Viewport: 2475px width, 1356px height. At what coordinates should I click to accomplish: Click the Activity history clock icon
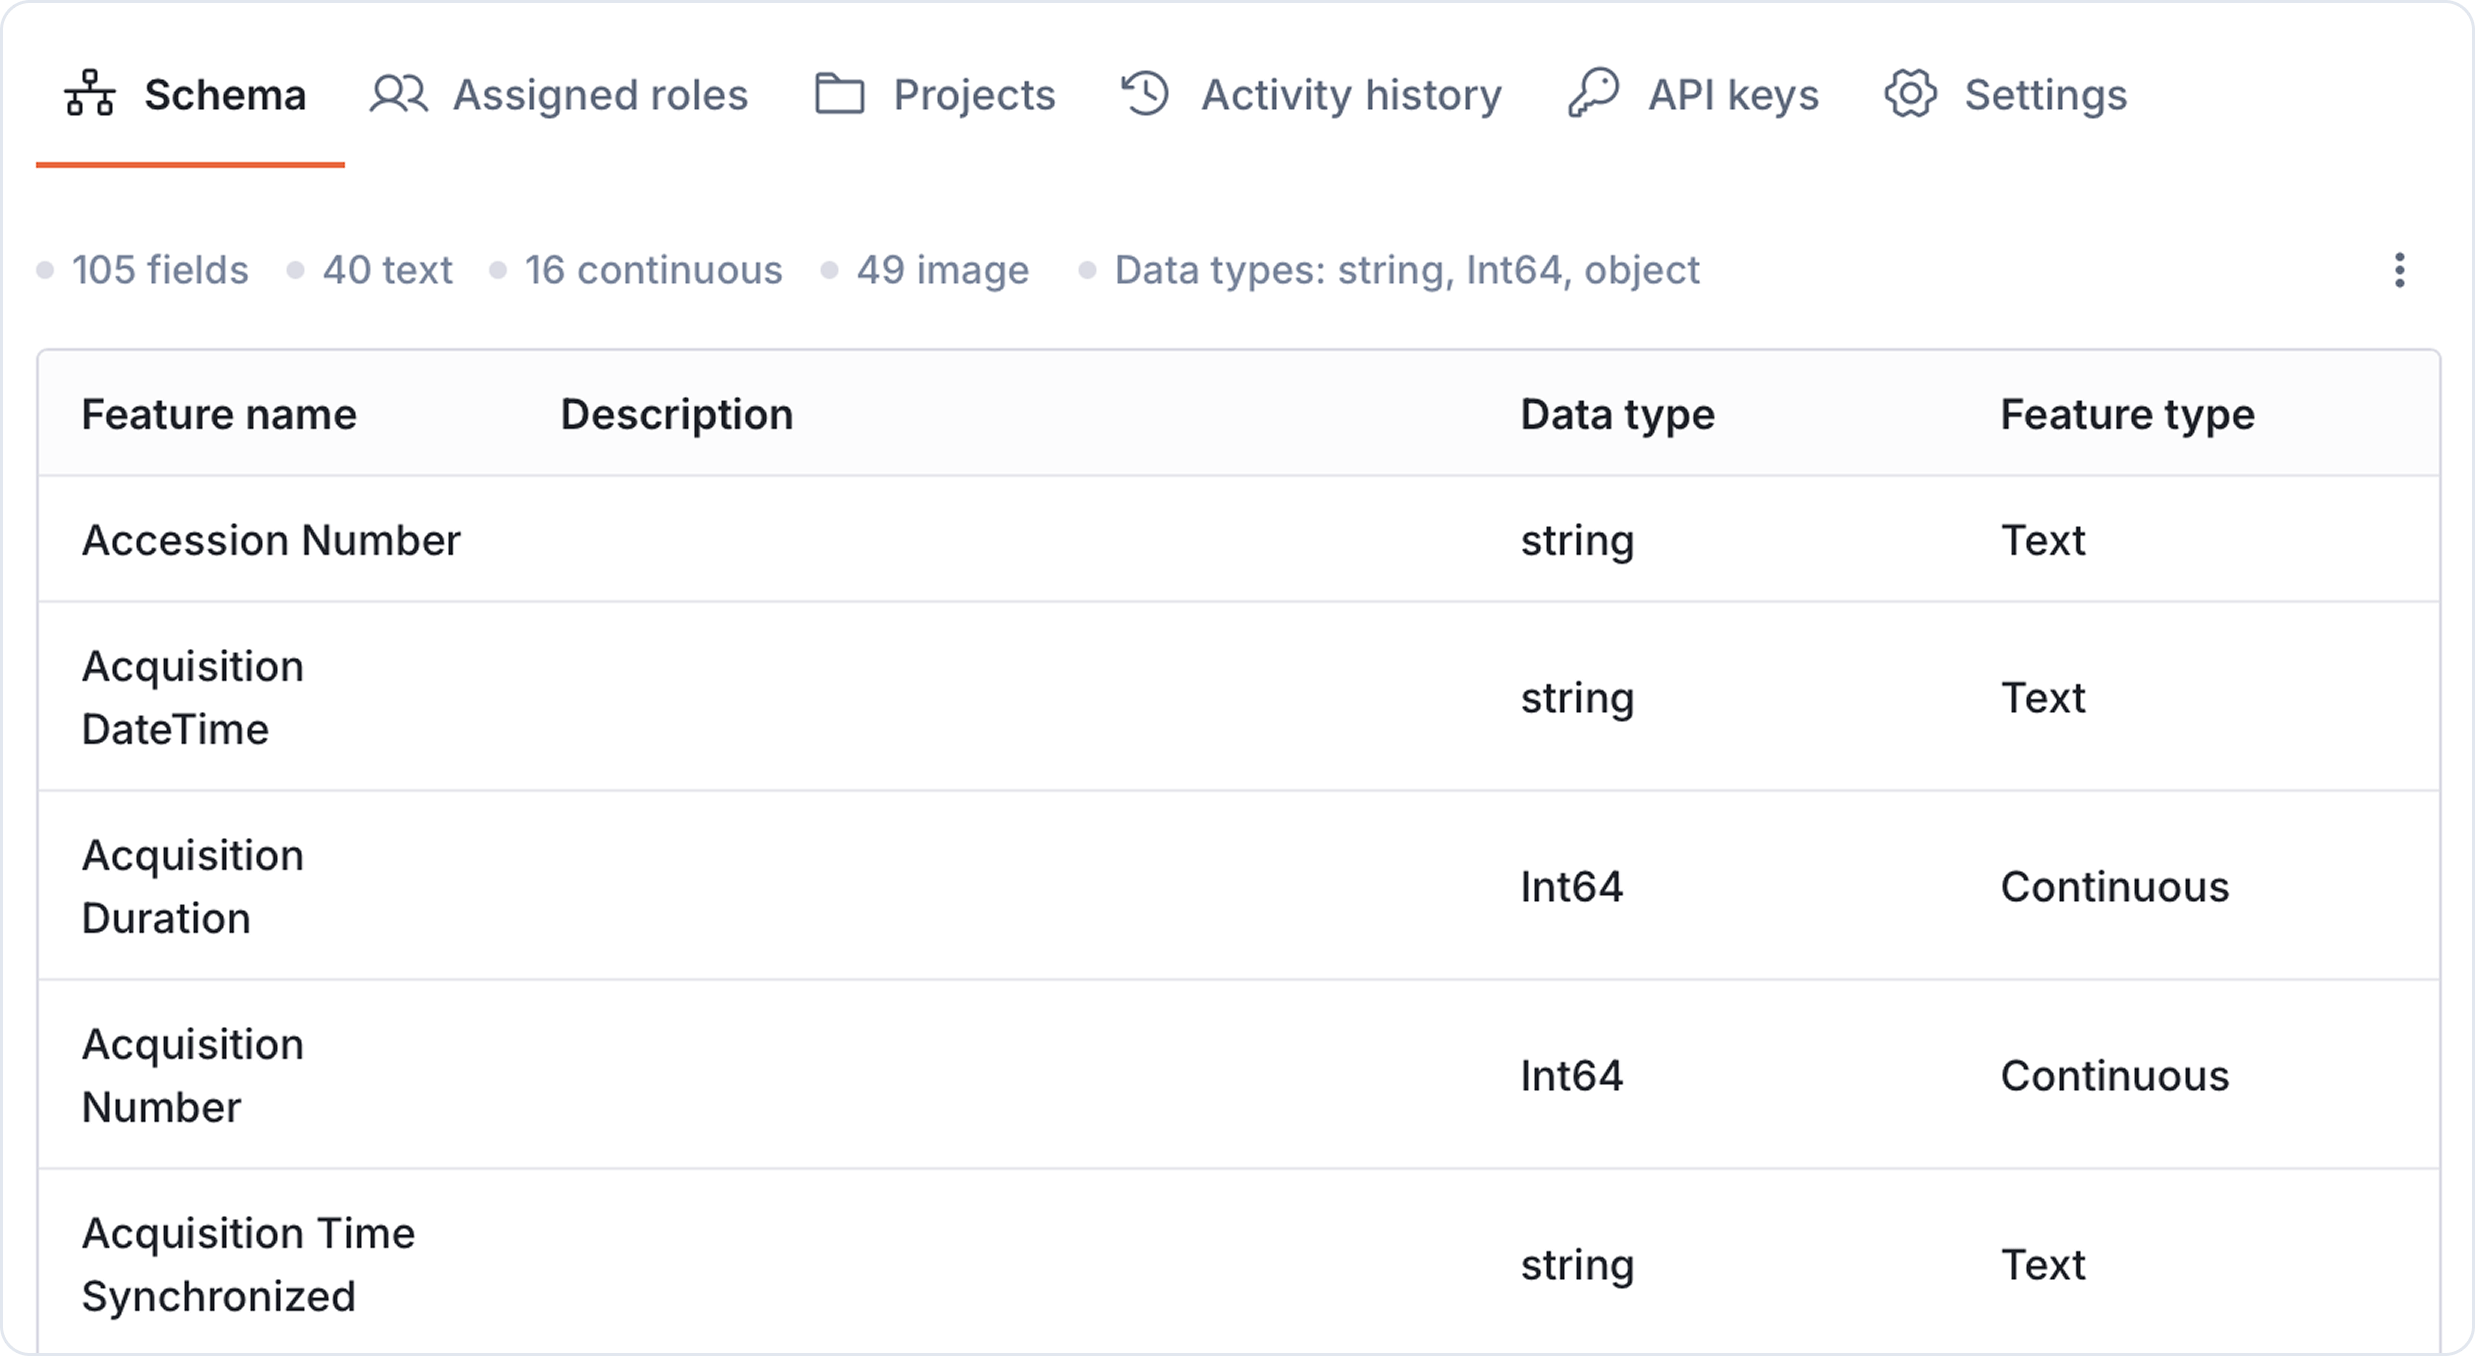click(x=1145, y=94)
